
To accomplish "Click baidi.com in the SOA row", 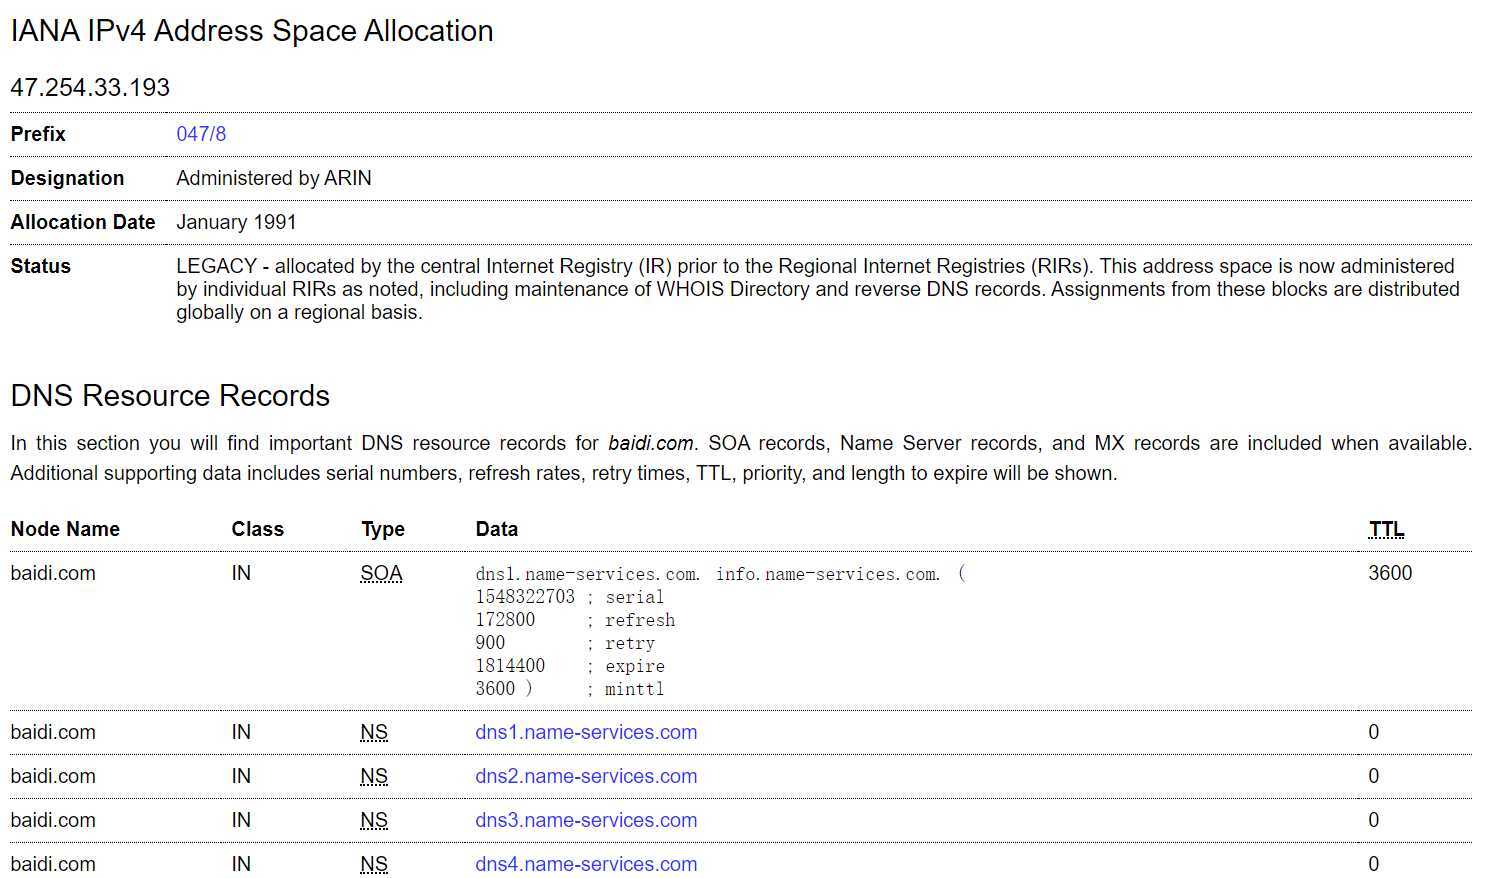I will [x=53, y=574].
